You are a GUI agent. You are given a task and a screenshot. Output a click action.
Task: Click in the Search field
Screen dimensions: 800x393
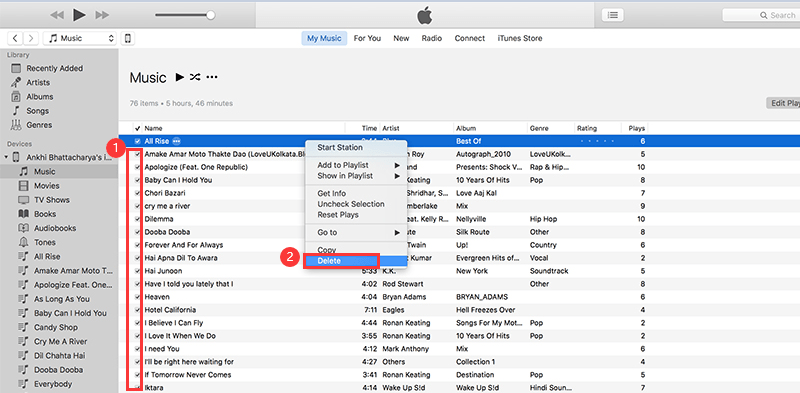(761, 15)
